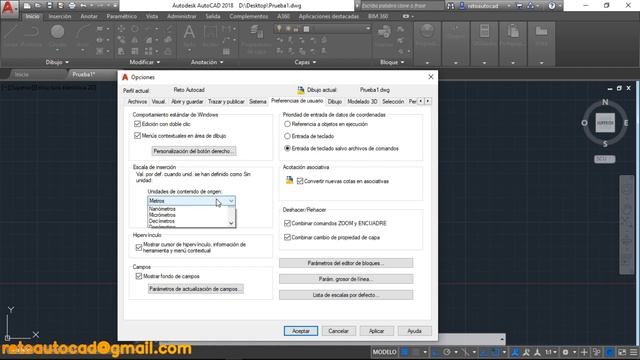
Task: Toggle 'Combinar cambio de propiedad de capa' checkbox
Action: tap(287, 237)
